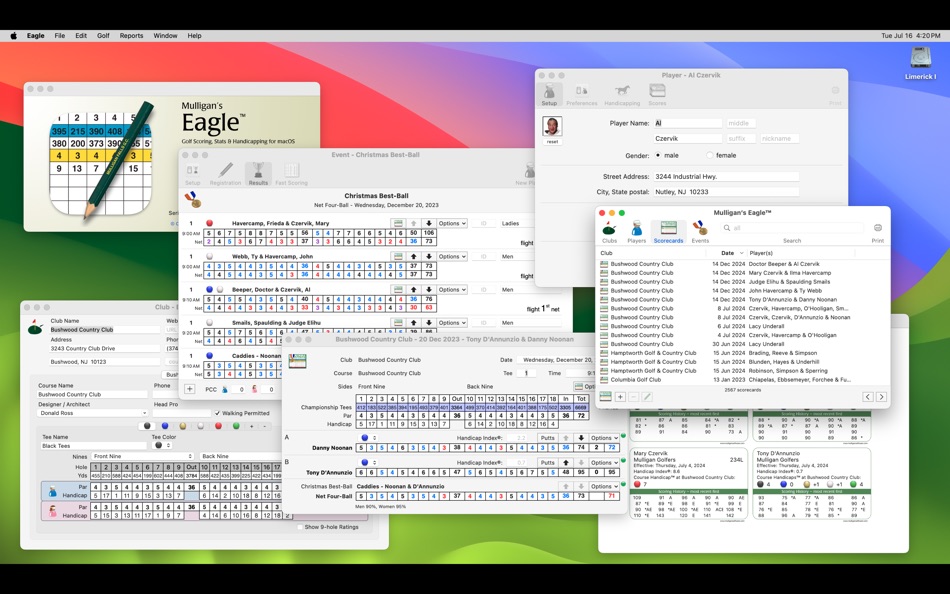Open the Events list using the Events icon

click(700, 230)
